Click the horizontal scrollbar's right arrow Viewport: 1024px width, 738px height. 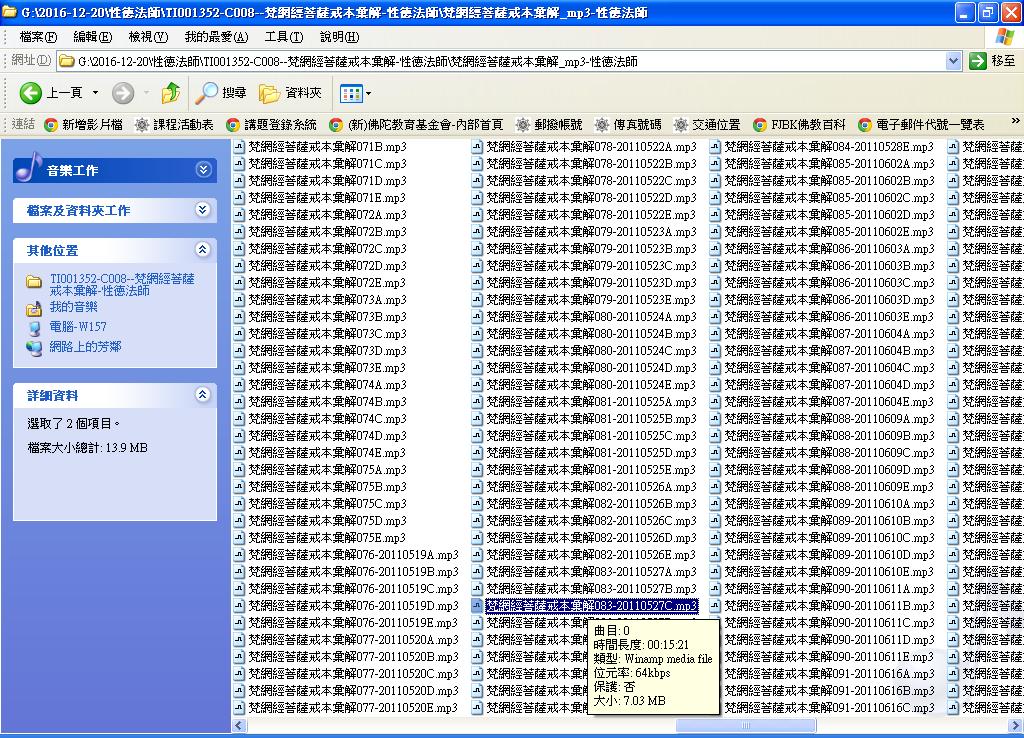(1016, 725)
